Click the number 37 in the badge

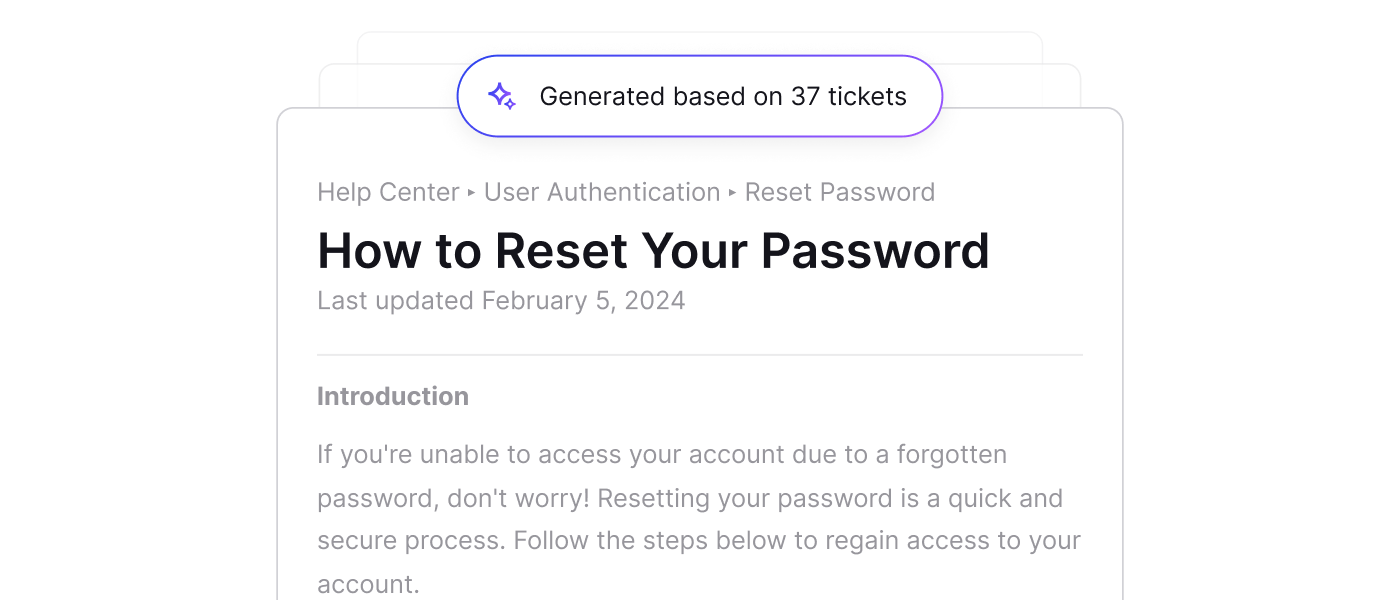click(x=805, y=97)
